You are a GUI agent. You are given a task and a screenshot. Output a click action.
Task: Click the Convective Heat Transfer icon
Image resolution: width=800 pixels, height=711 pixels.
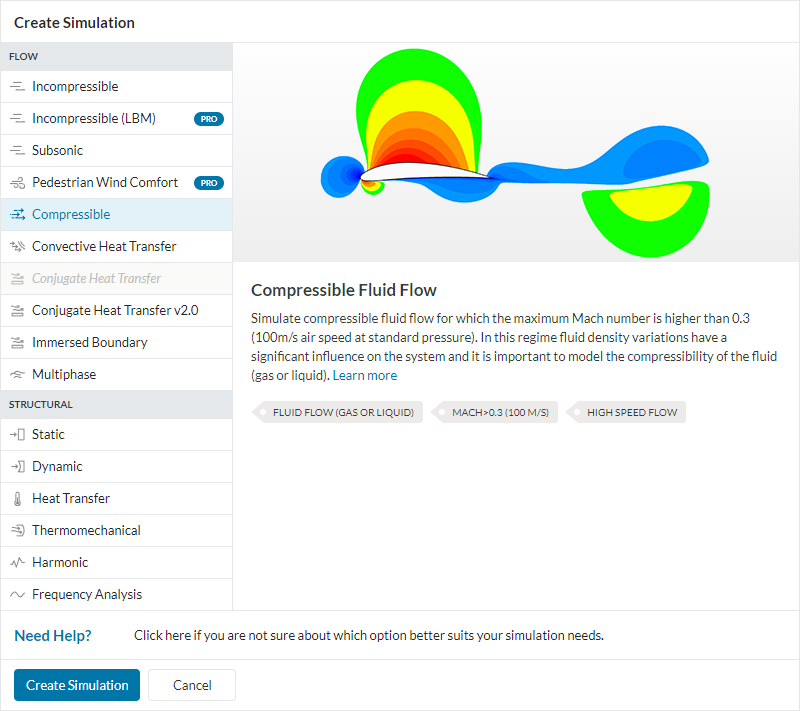(x=17, y=247)
